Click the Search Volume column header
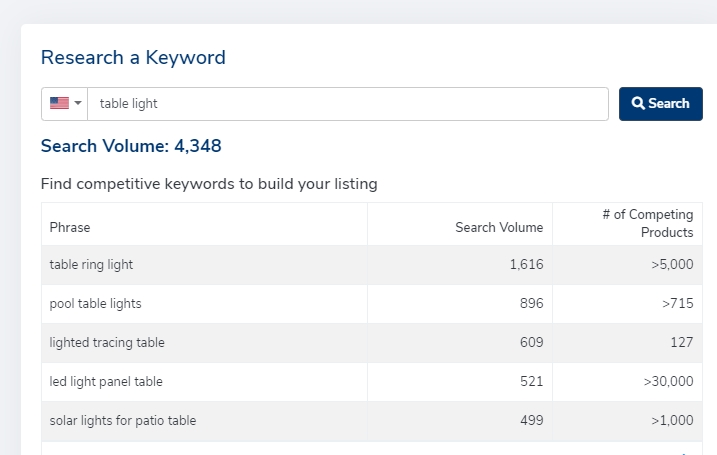Image resolution: width=717 pixels, height=455 pixels. 499,227
